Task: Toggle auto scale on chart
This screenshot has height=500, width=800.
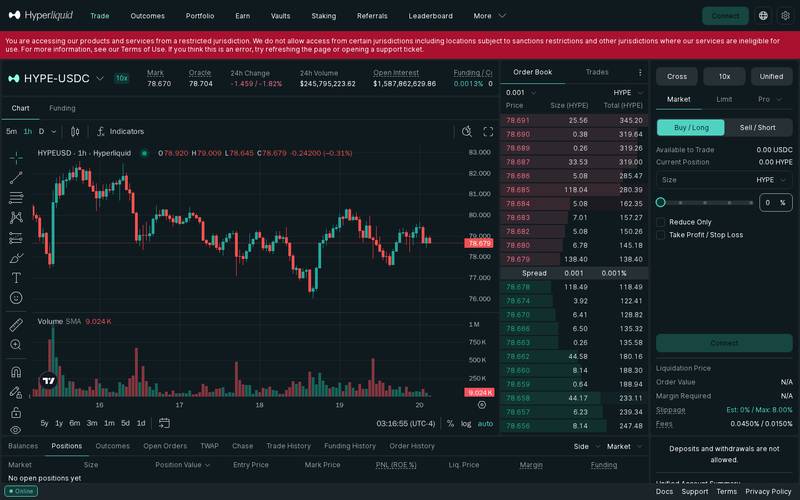Action: coord(485,423)
